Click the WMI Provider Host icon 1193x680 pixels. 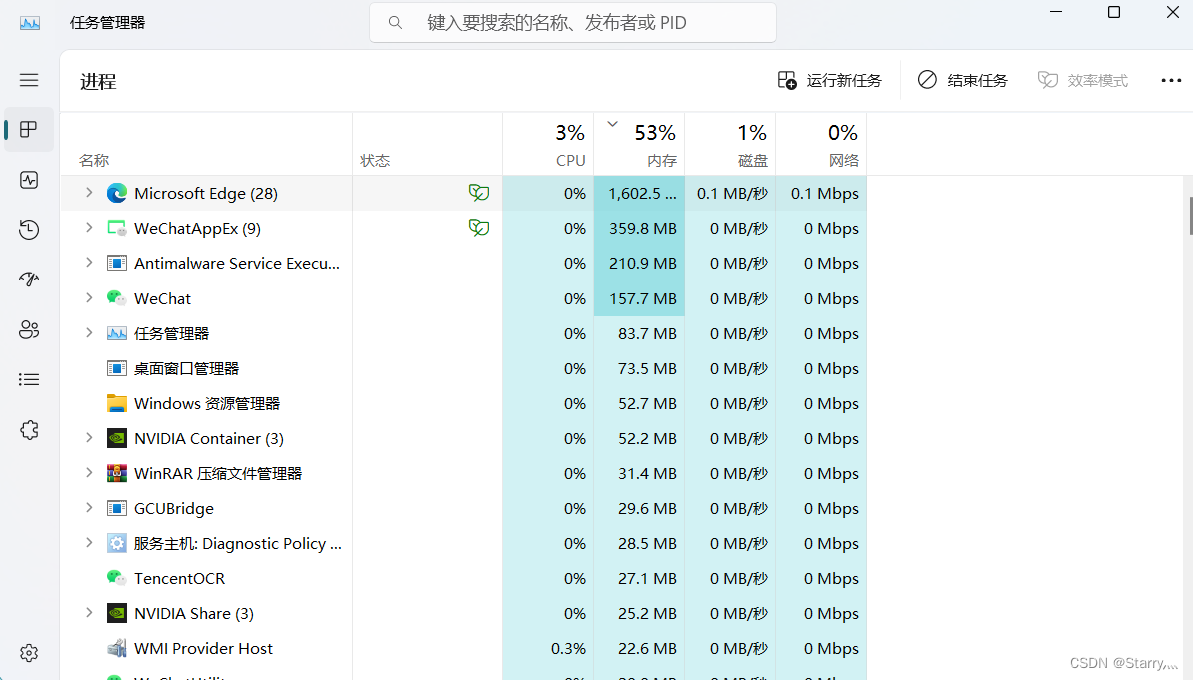(116, 648)
